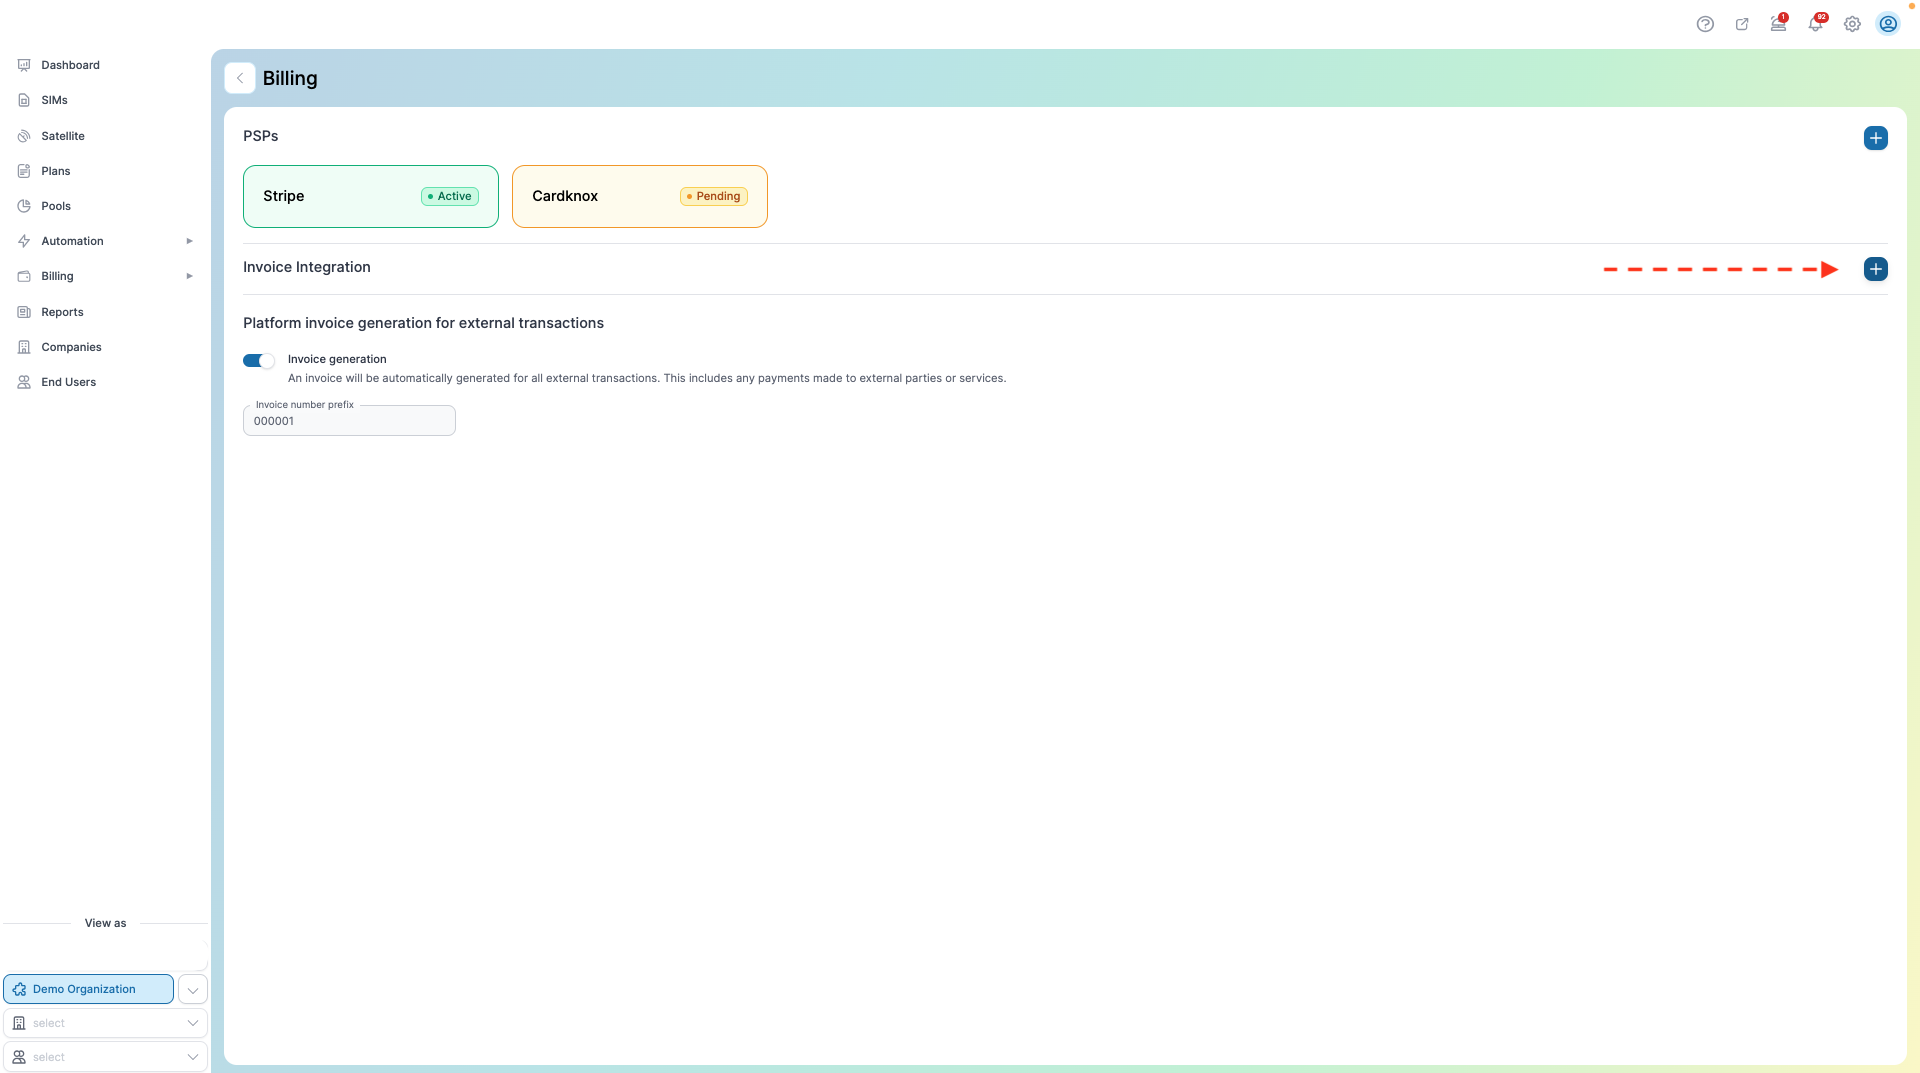Viewport: 1920px width, 1073px height.
Task: Open the user profile avatar
Action: (1888, 24)
